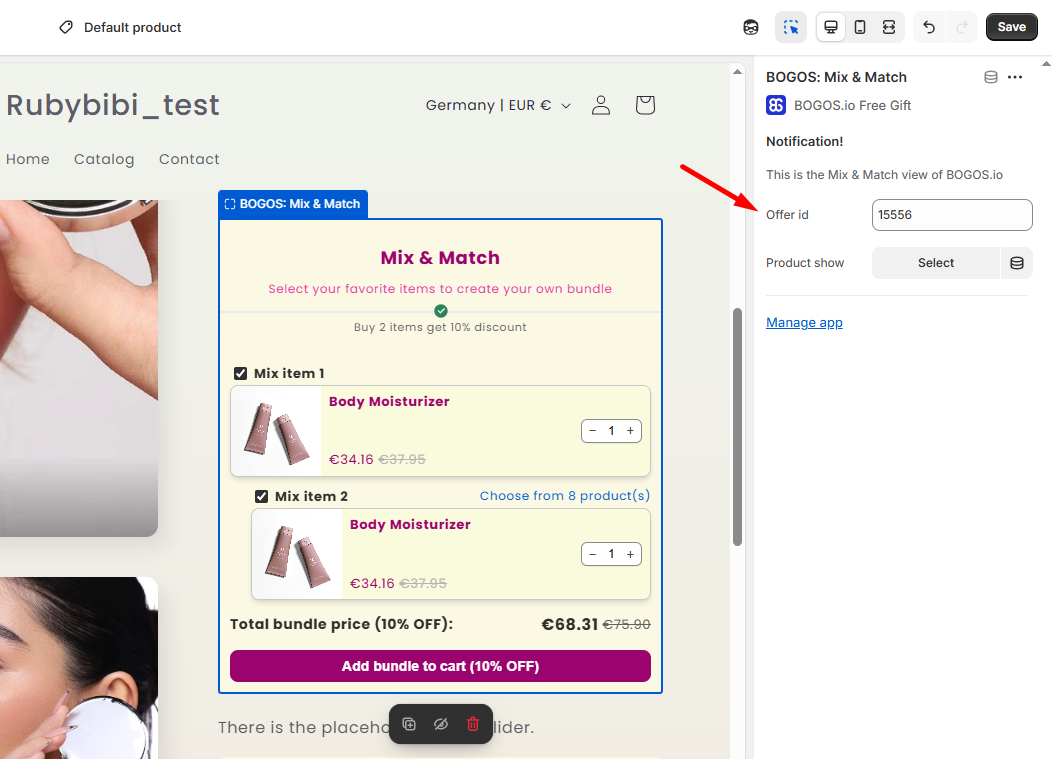
Task: Go to Contact page in navigation
Action: pos(189,159)
